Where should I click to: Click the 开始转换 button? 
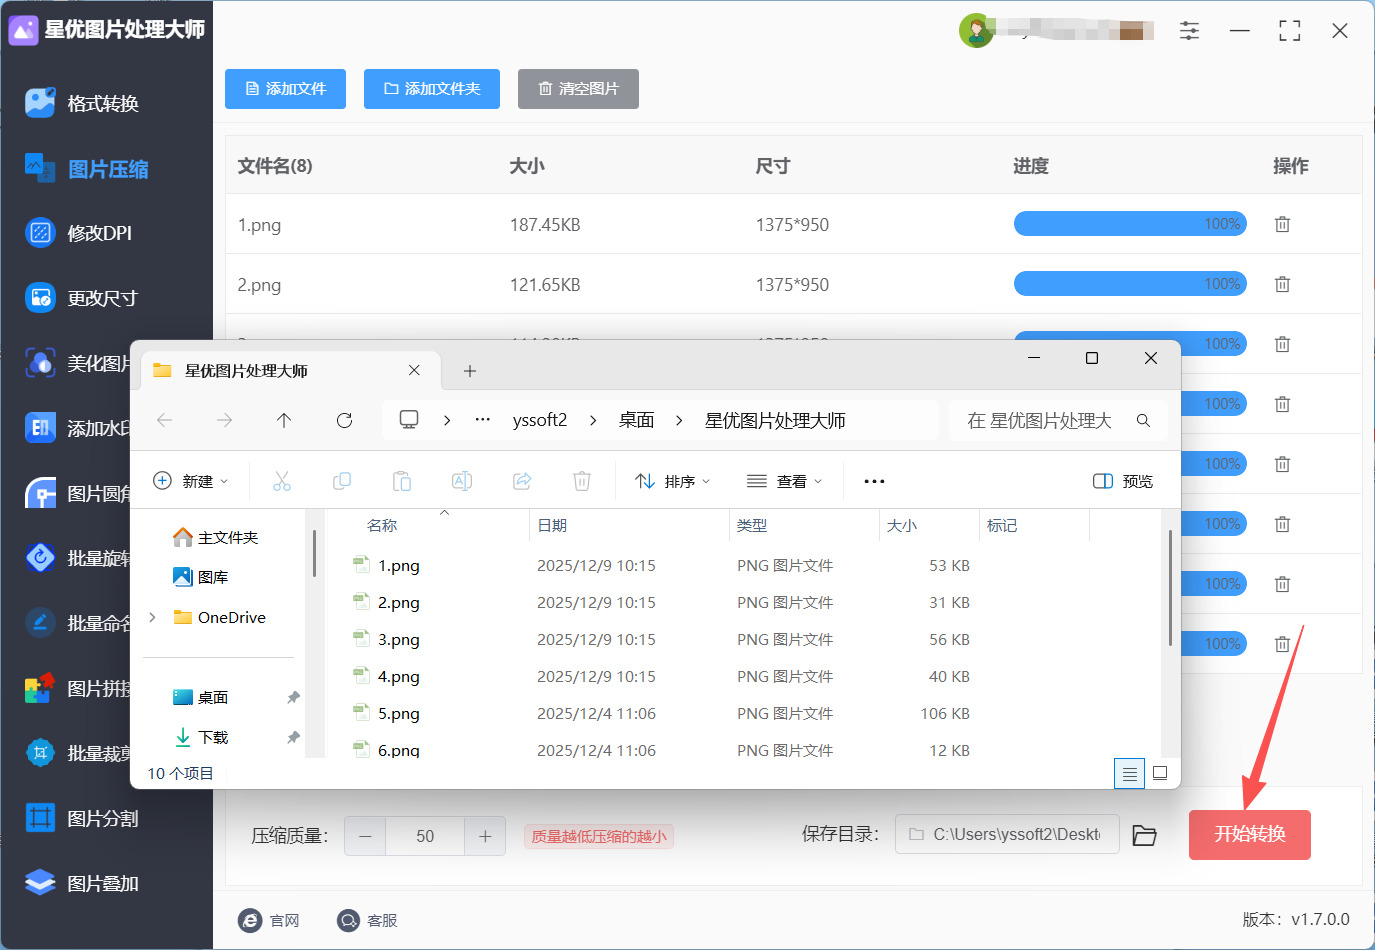pos(1249,834)
